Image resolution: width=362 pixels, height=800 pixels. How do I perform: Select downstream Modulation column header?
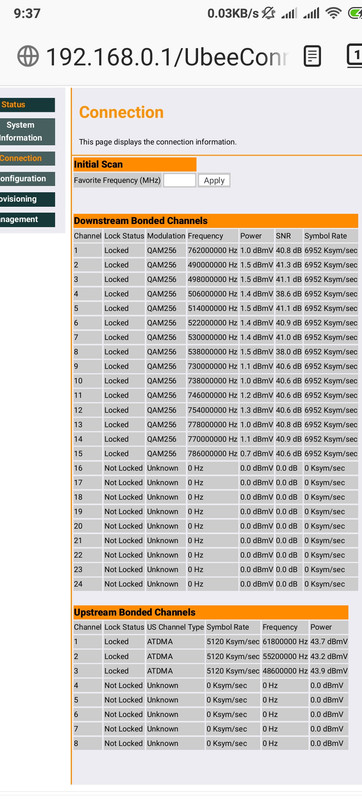point(166,236)
